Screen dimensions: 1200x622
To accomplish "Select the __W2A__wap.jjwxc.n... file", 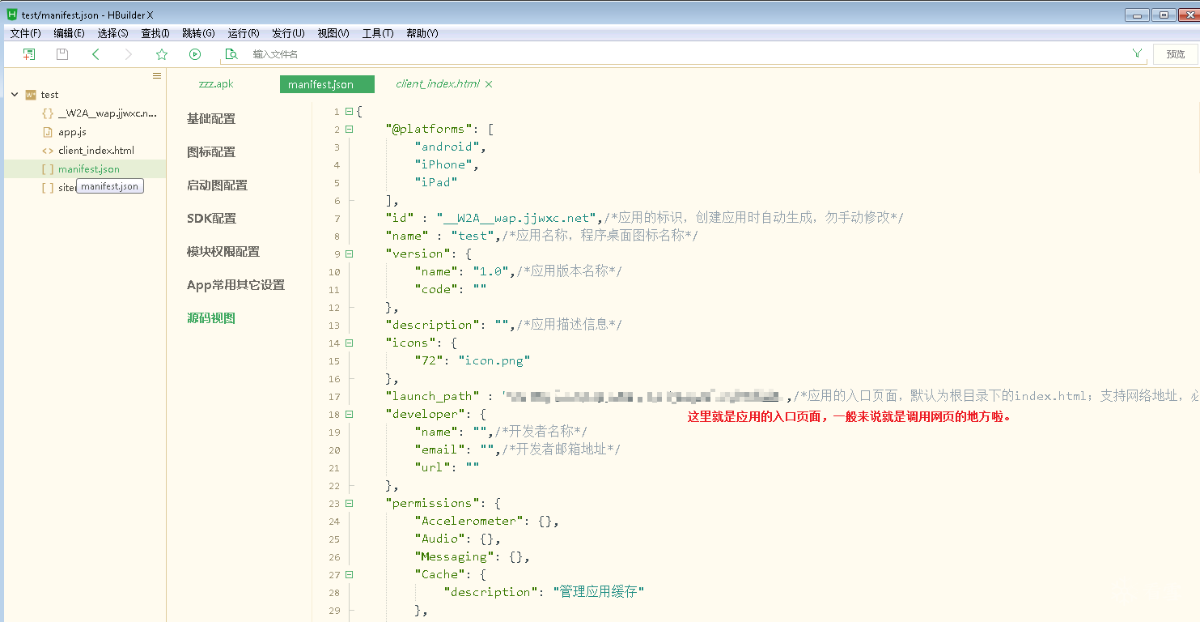I will pyautogui.click(x=107, y=113).
